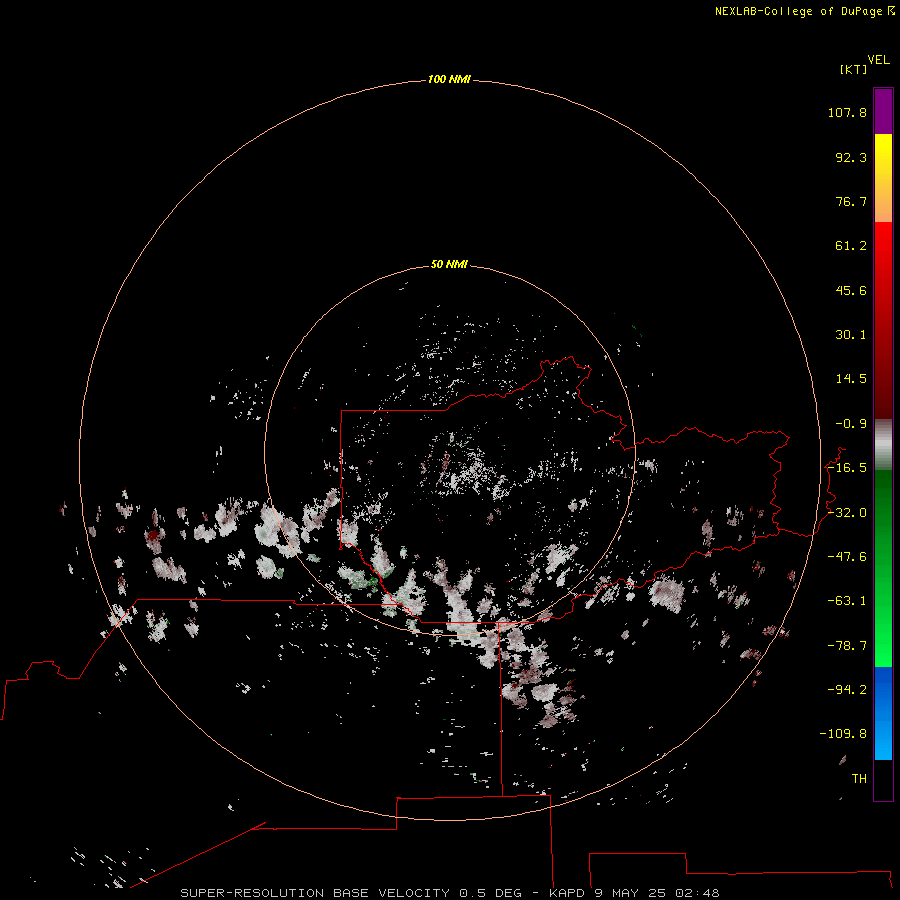Click the -32.0 scale value
900x900 pixels.
847,513
